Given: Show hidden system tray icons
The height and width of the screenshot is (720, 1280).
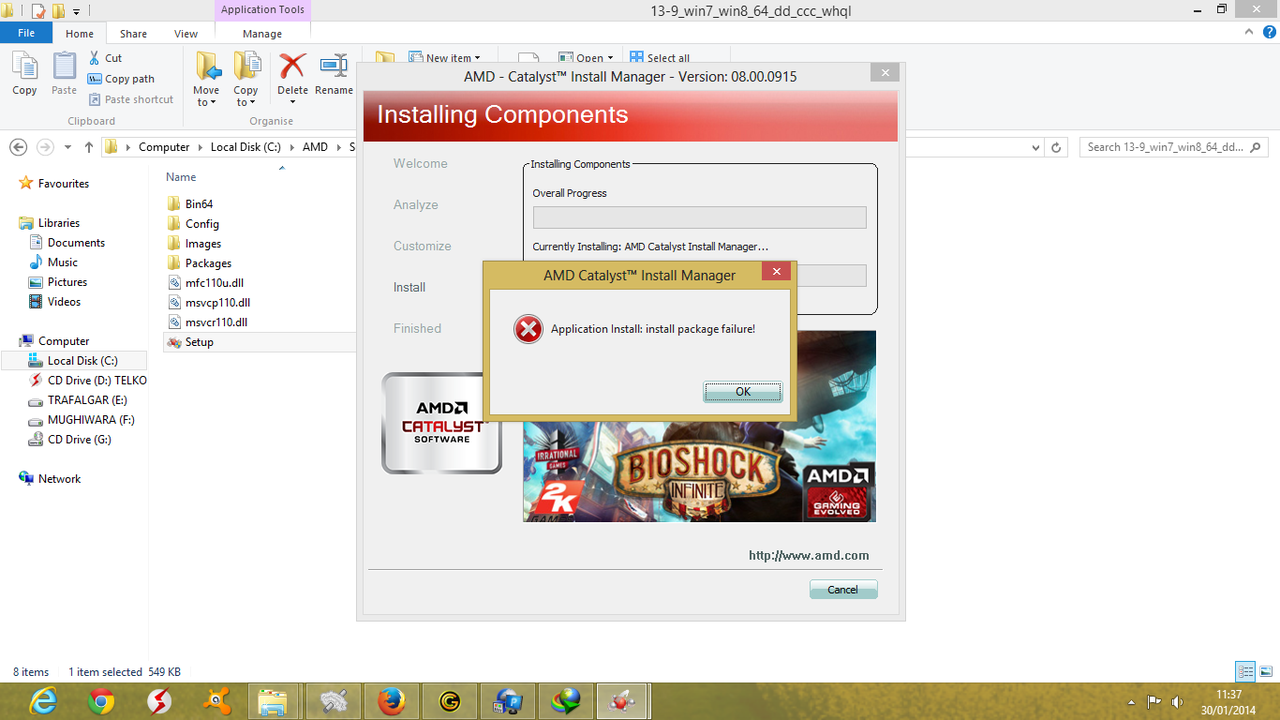Looking at the screenshot, I should [1131, 702].
